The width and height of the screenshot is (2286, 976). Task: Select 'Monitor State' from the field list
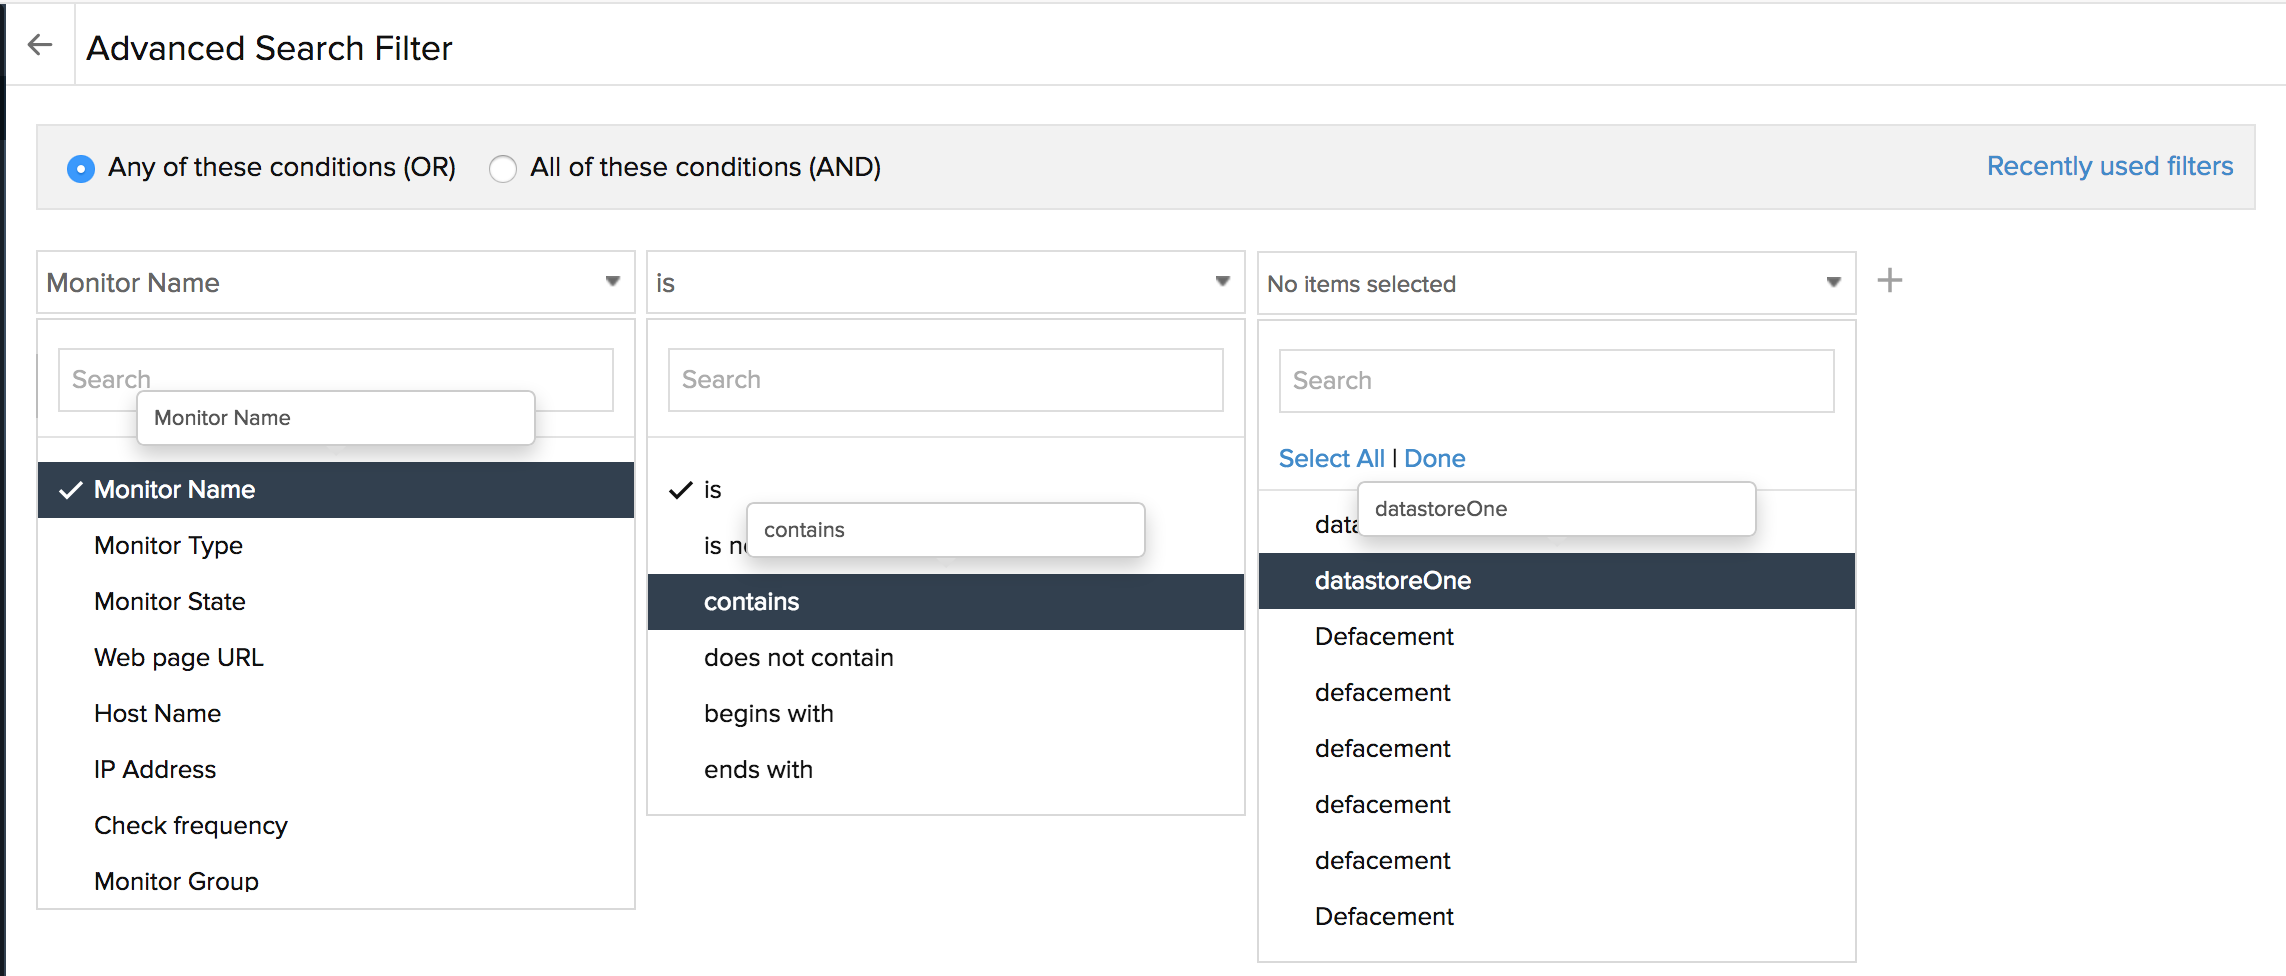pyautogui.click(x=169, y=601)
